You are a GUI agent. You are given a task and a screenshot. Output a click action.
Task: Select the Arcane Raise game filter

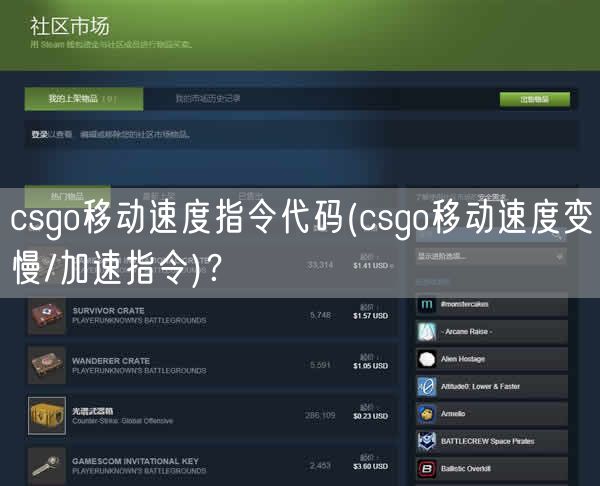pyautogui.click(x=492, y=332)
